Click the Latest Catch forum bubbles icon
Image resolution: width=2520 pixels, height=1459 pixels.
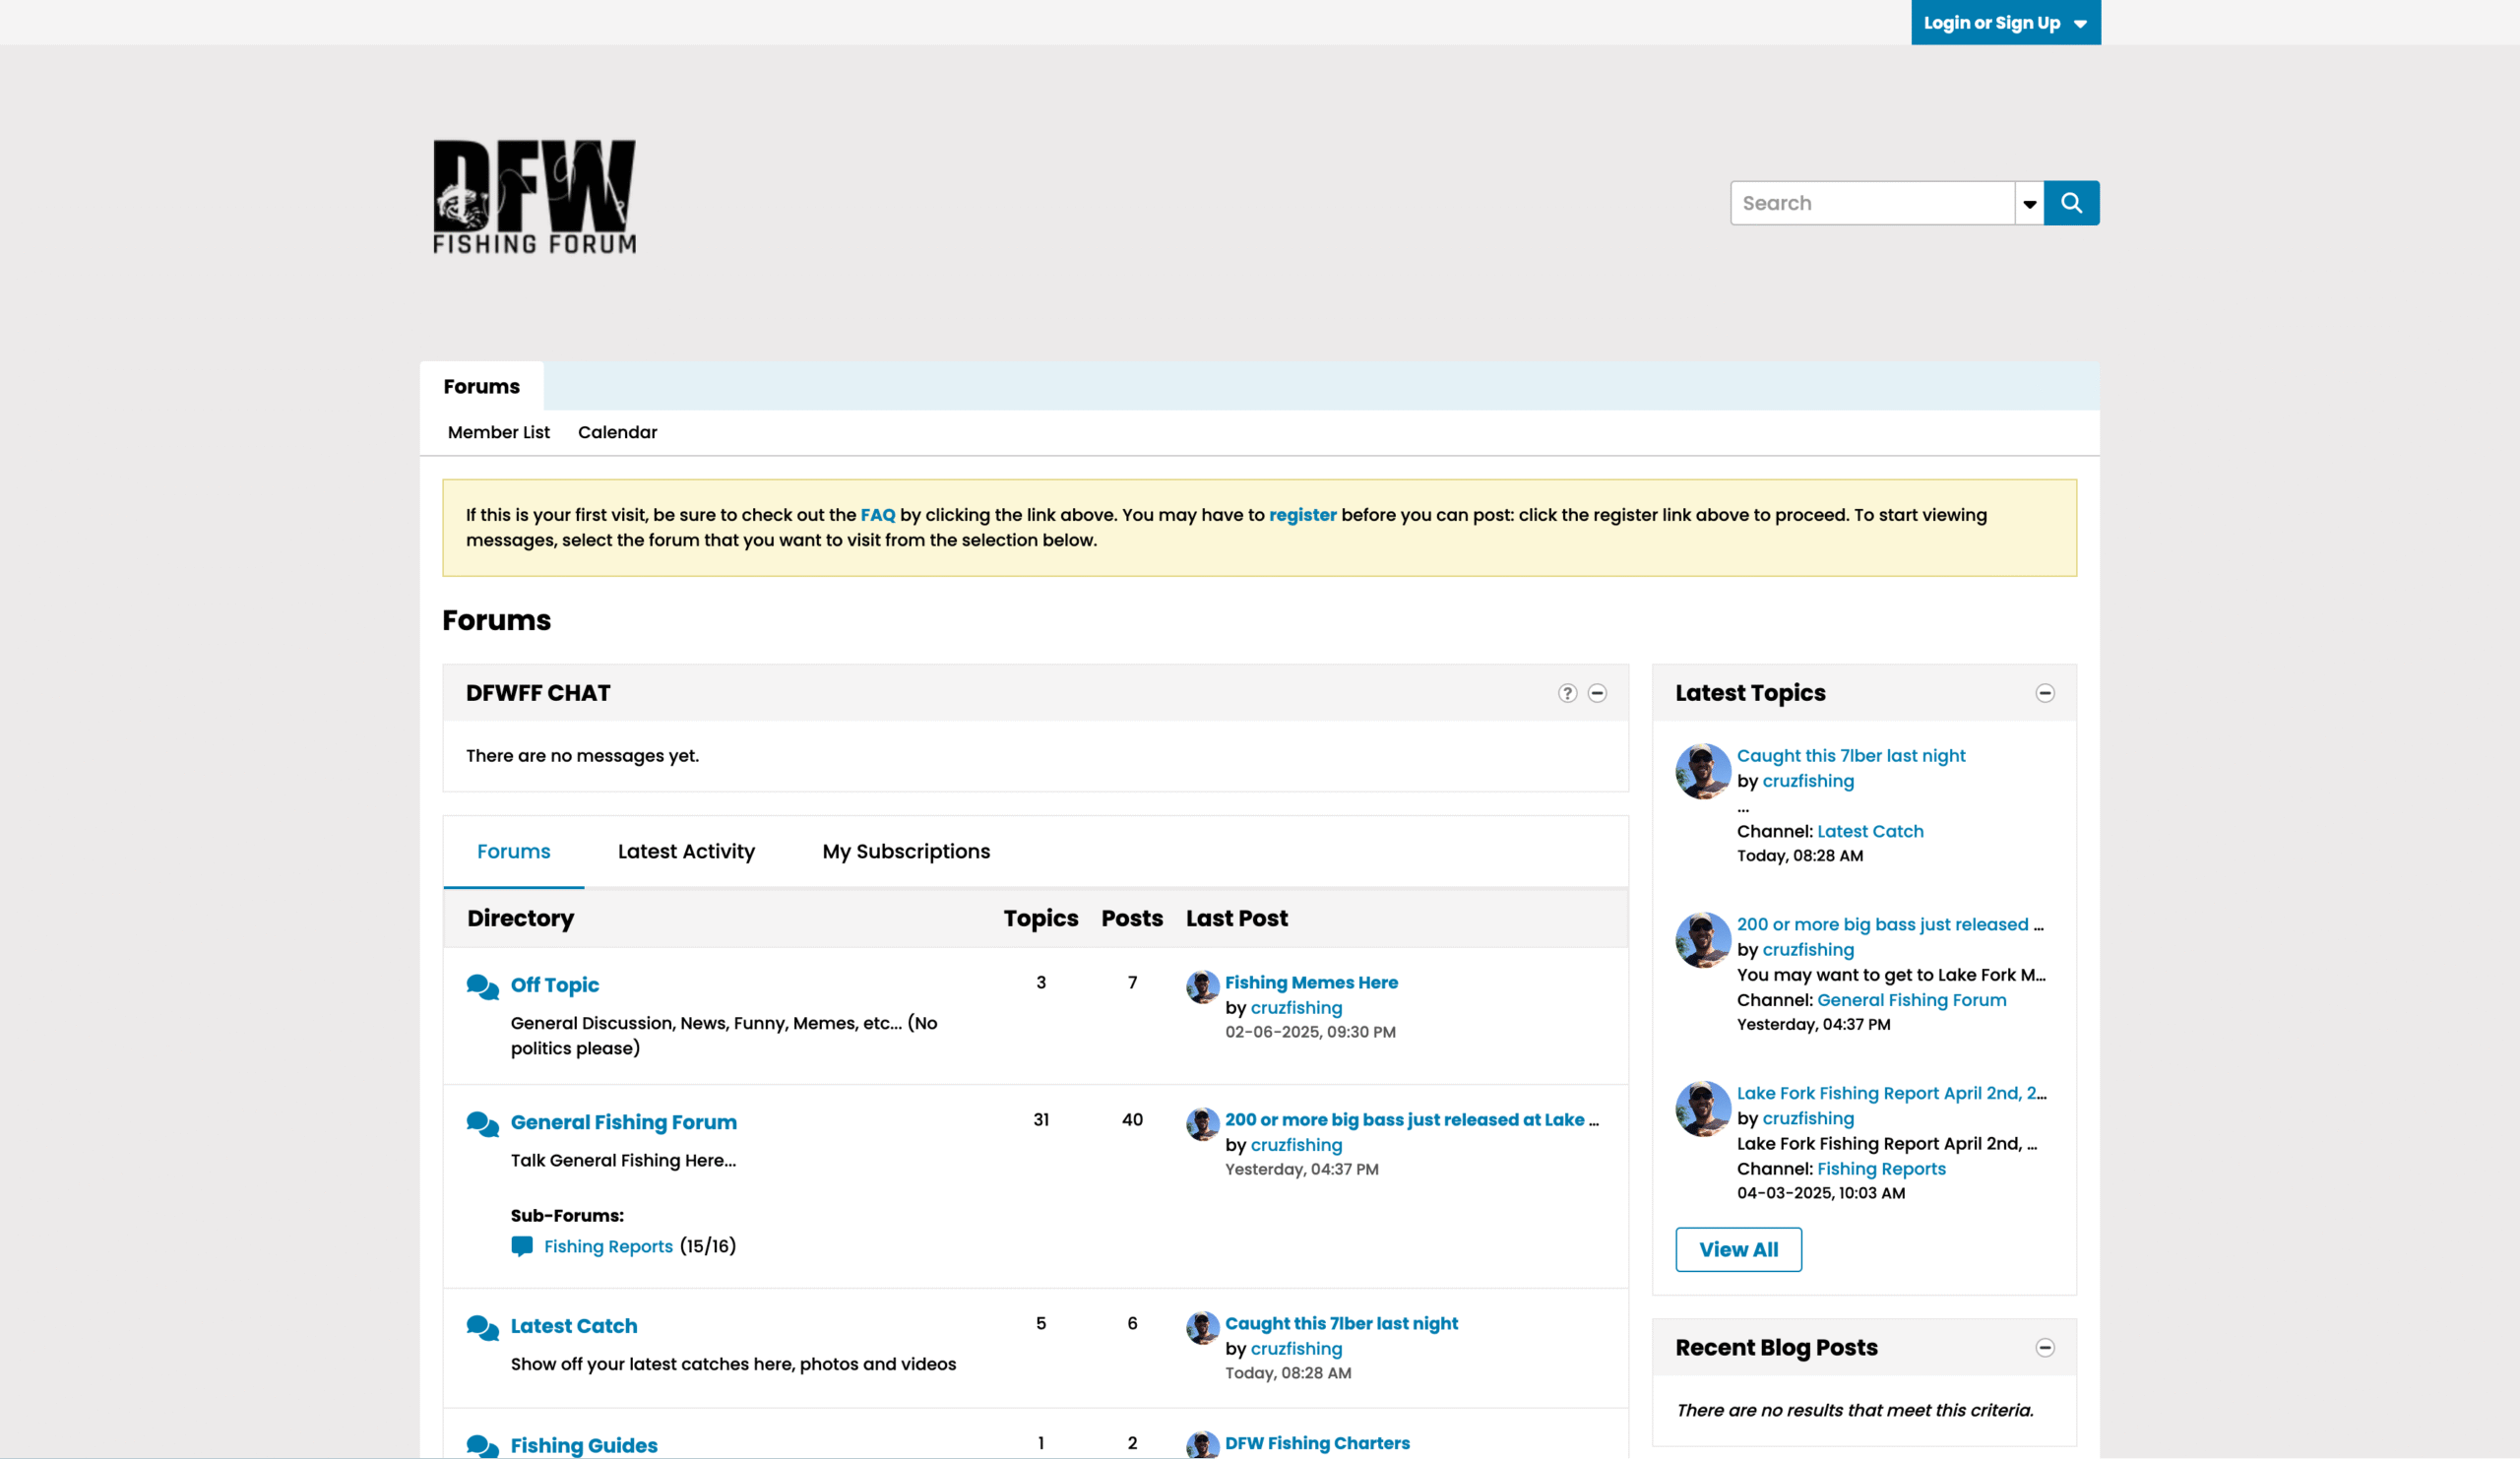[x=482, y=1327]
